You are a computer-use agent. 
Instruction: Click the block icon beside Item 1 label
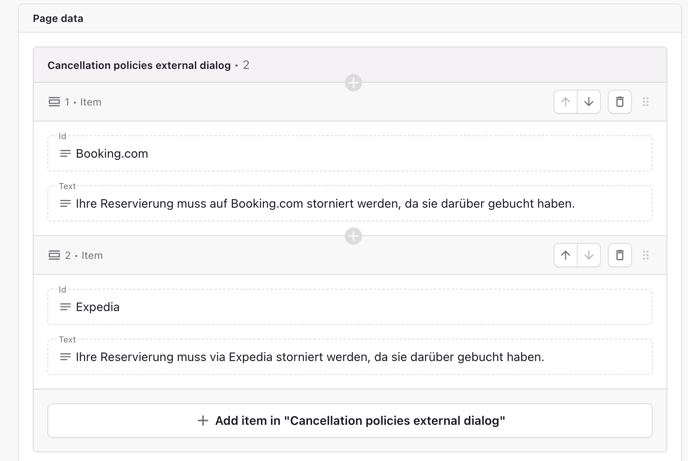pos(54,102)
